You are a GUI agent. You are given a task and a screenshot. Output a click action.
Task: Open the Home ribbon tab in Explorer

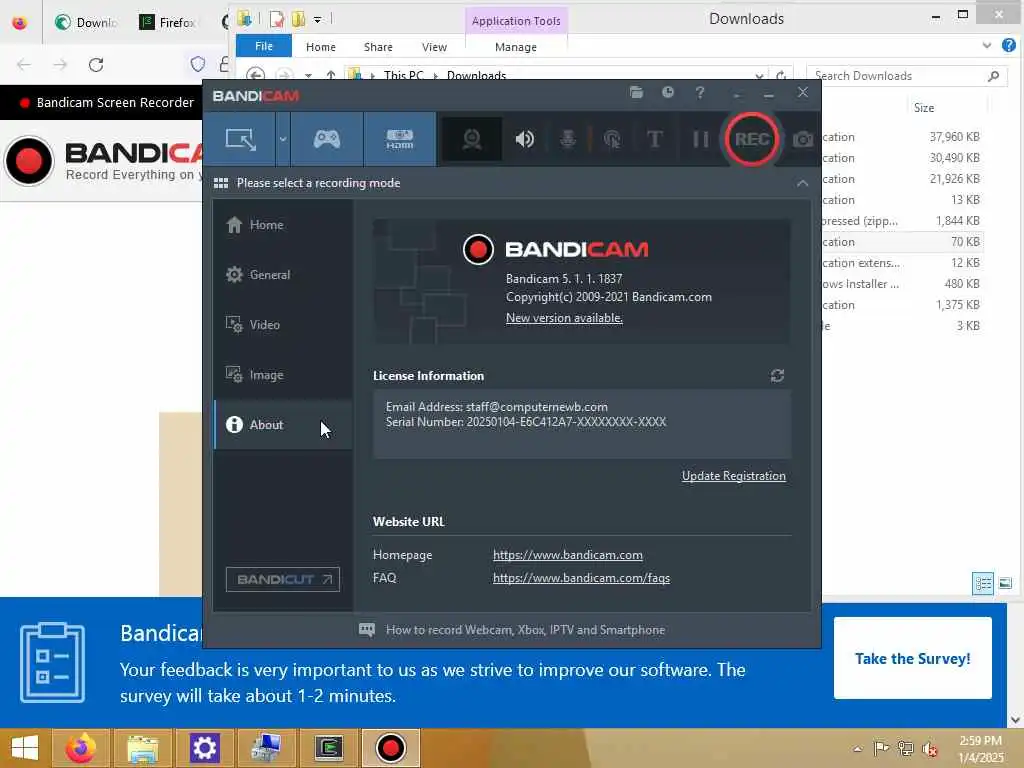pos(321,47)
